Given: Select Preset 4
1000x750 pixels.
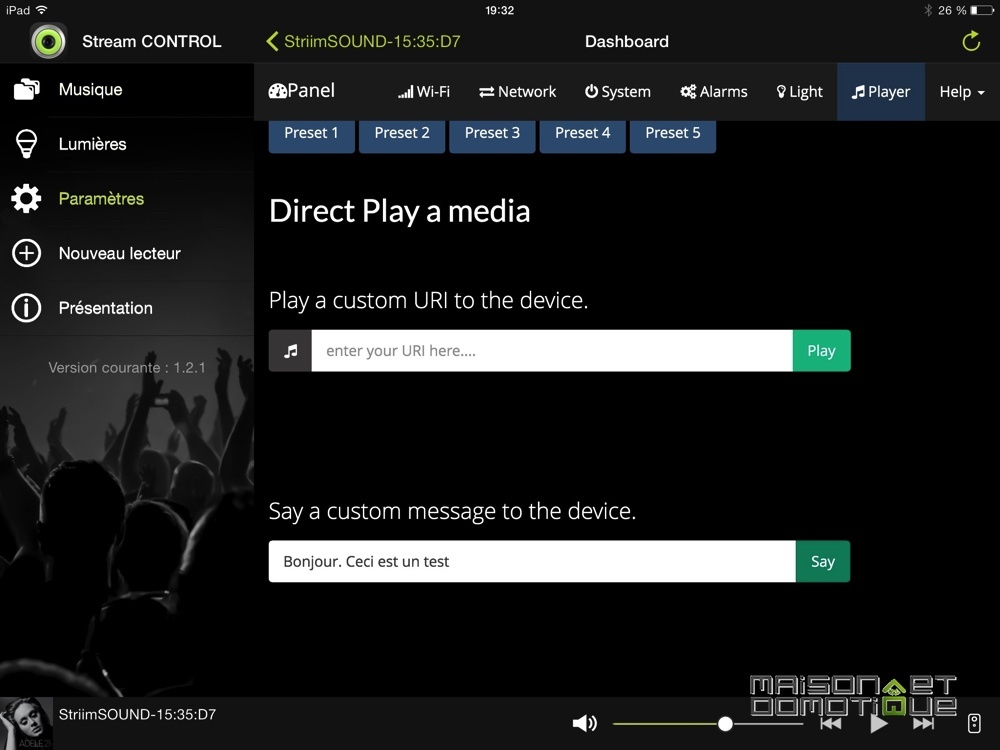Looking at the screenshot, I should tap(582, 134).
